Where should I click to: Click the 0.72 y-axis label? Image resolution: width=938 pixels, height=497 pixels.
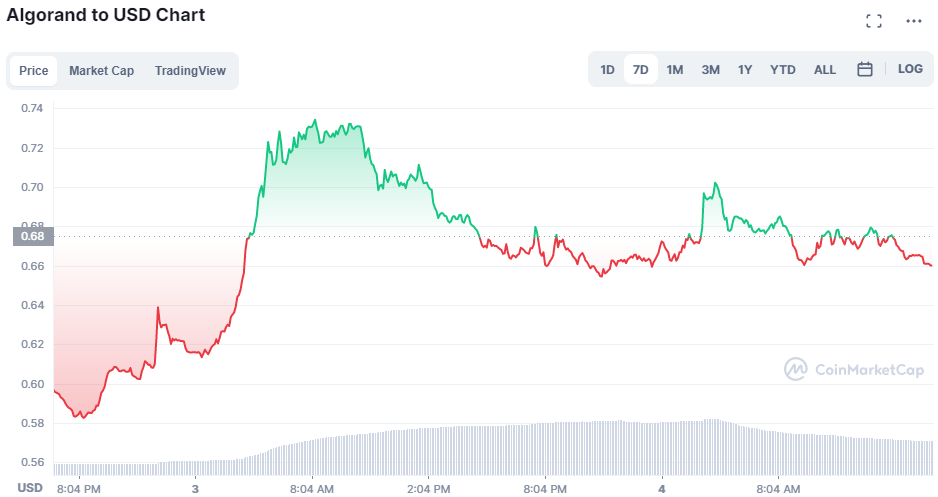(32, 148)
